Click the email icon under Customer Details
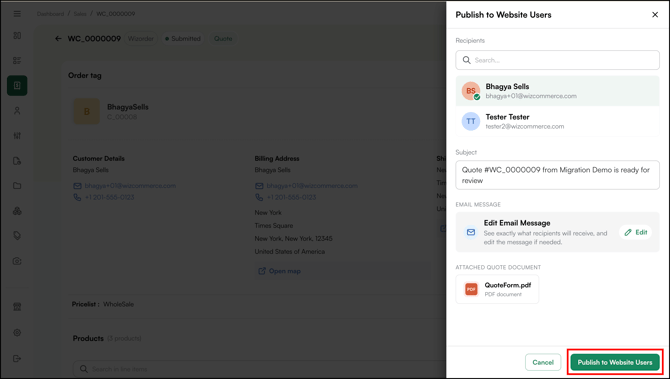Image resolution: width=670 pixels, height=379 pixels. click(77, 186)
